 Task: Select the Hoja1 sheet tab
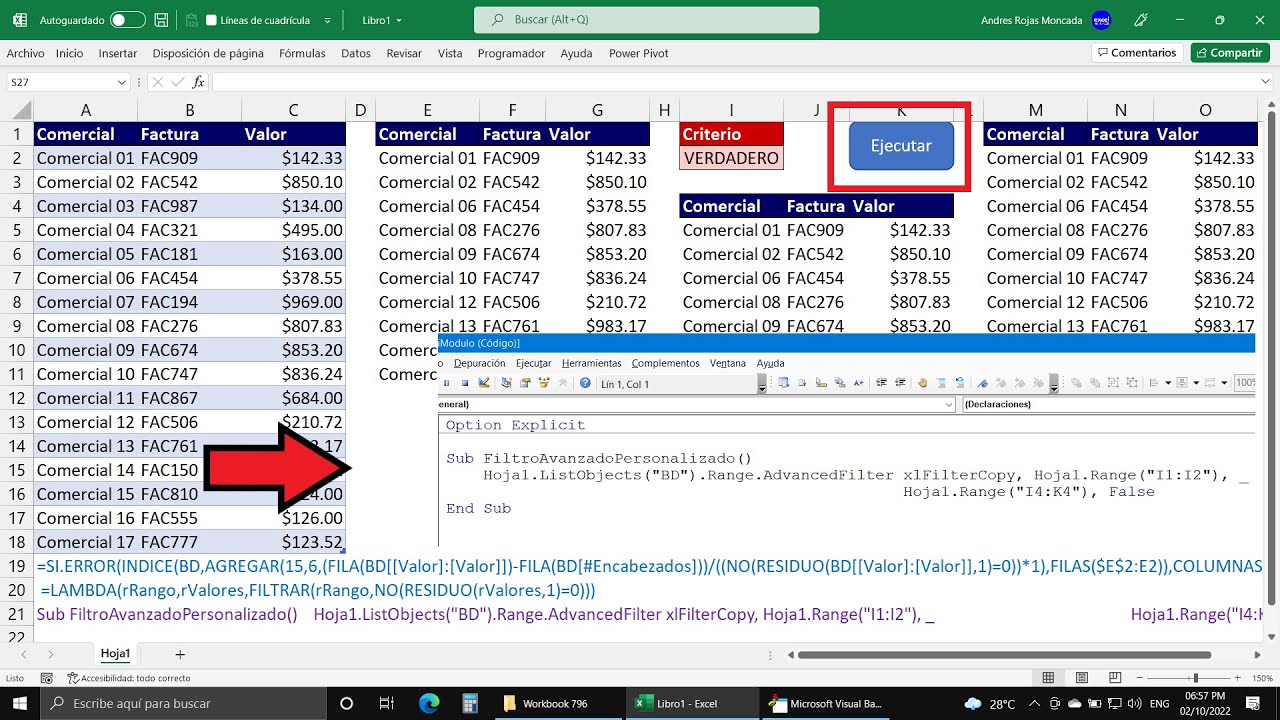click(x=116, y=653)
